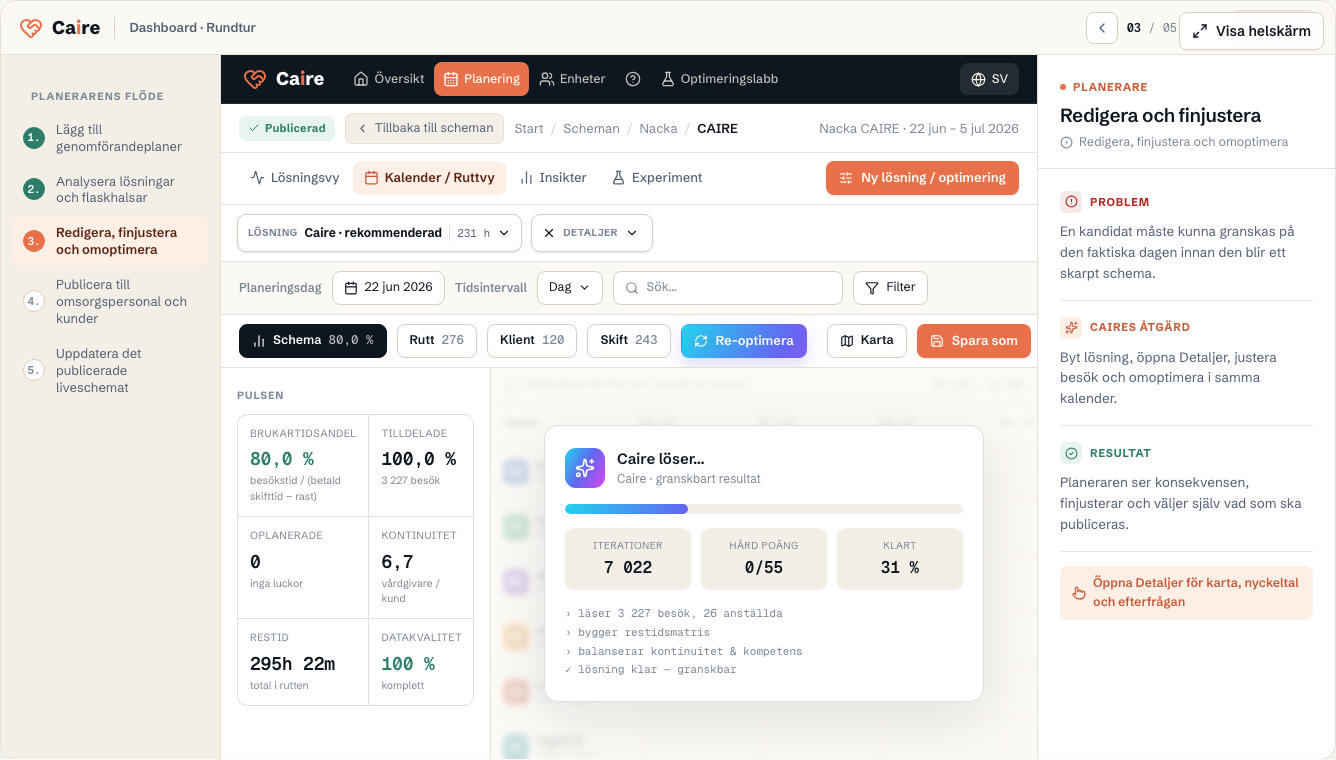Click the Resultat checkmark icon

(x=1071, y=453)
